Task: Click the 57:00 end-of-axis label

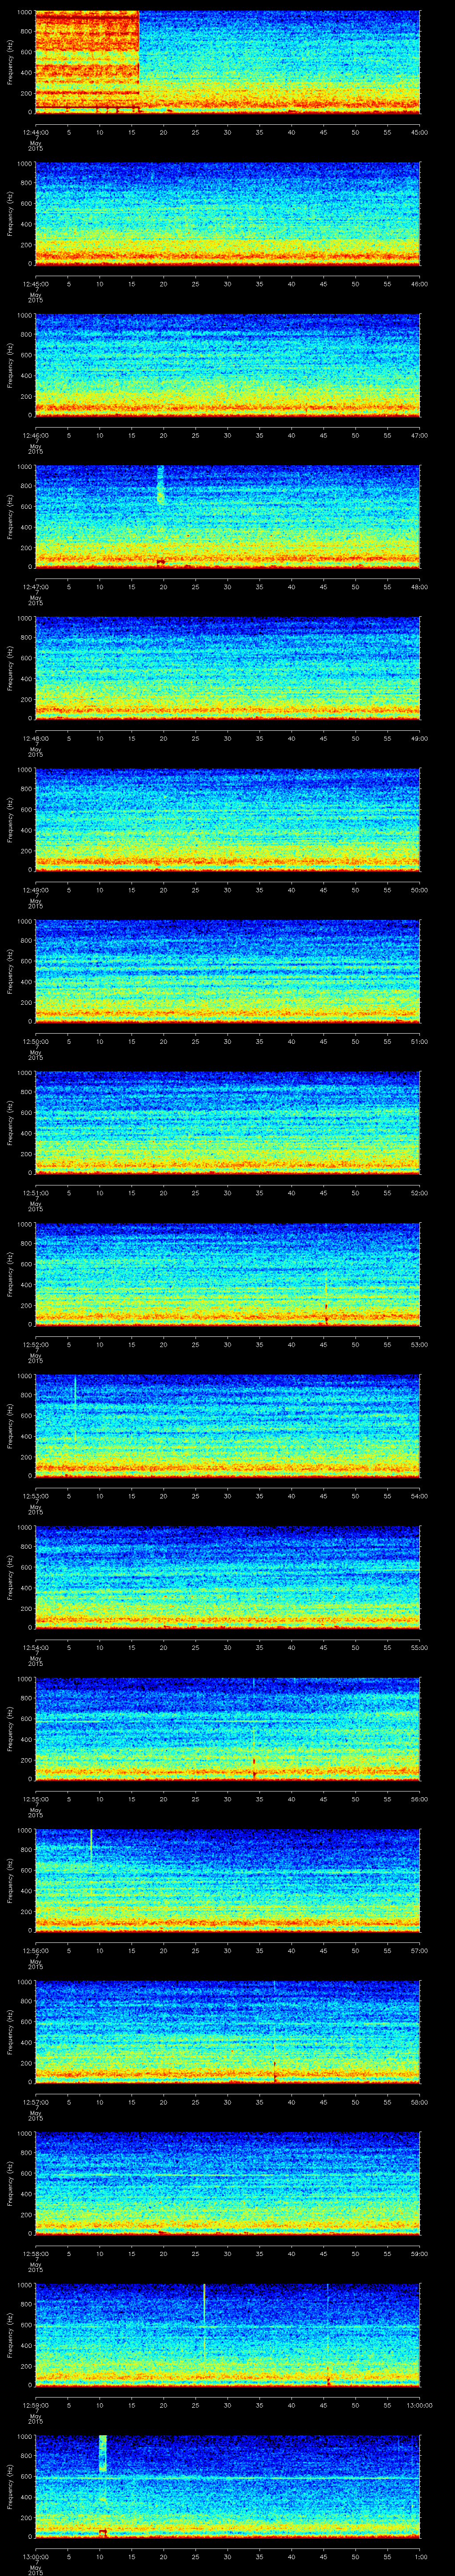Action: coord(419,1951)
